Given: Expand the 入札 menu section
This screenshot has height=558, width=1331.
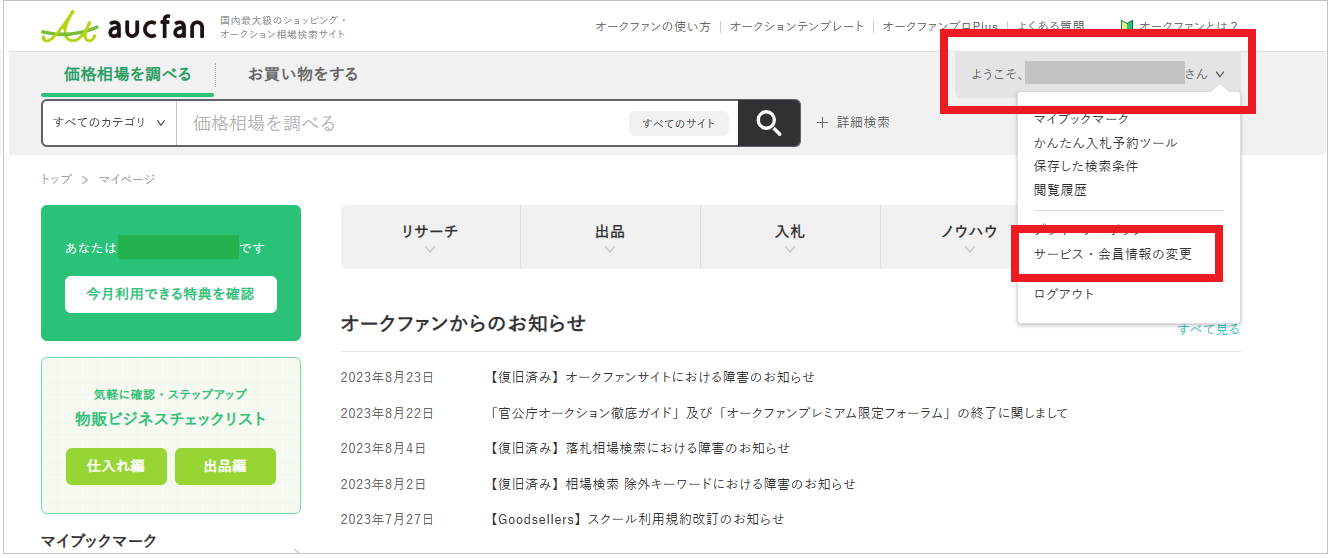Looking at the screenshot, I should [x=790, y=237].
